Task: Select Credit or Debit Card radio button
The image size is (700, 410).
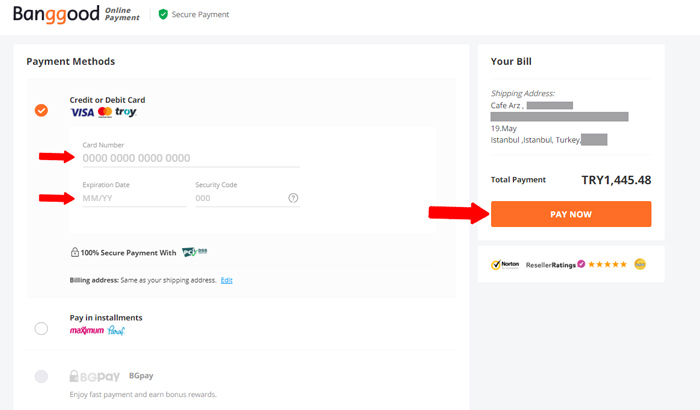Action: 41,110
